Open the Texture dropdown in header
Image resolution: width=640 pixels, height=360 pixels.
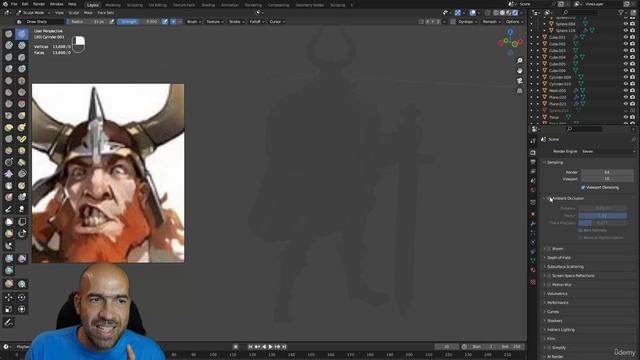pos(214,22)
